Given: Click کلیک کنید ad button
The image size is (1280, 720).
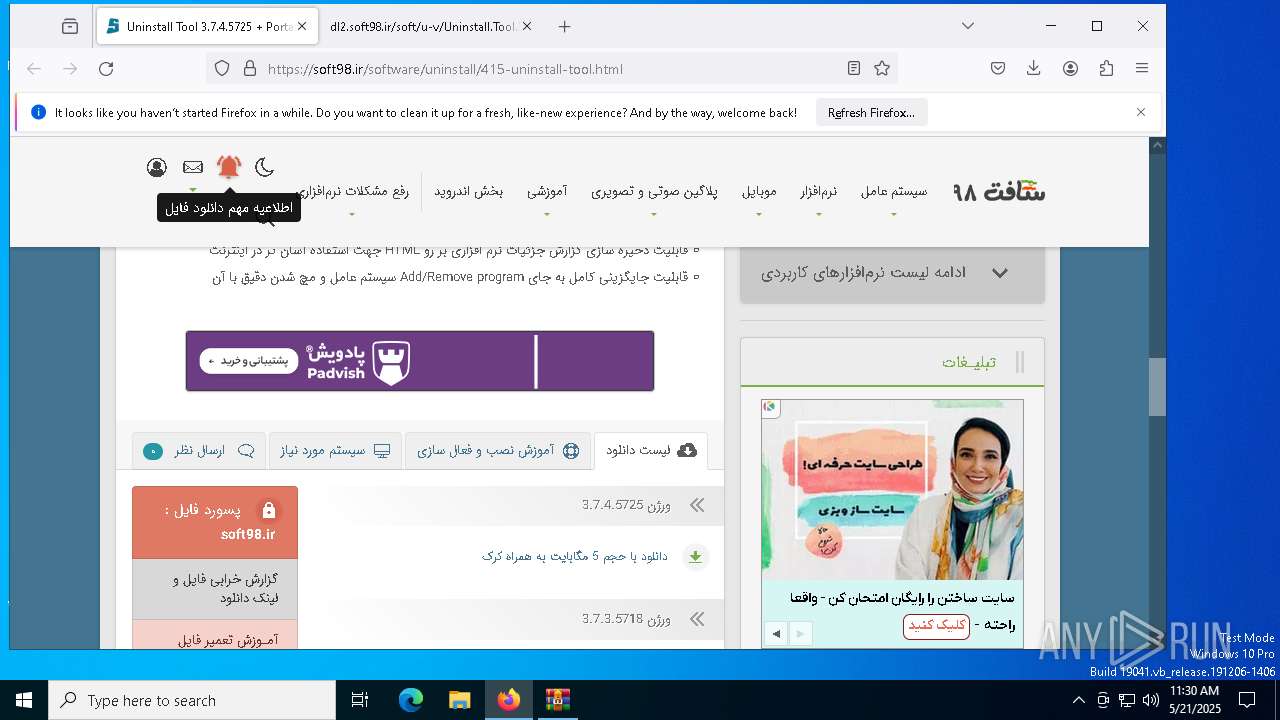Looking at the screenshot, I should coord(936,625).
